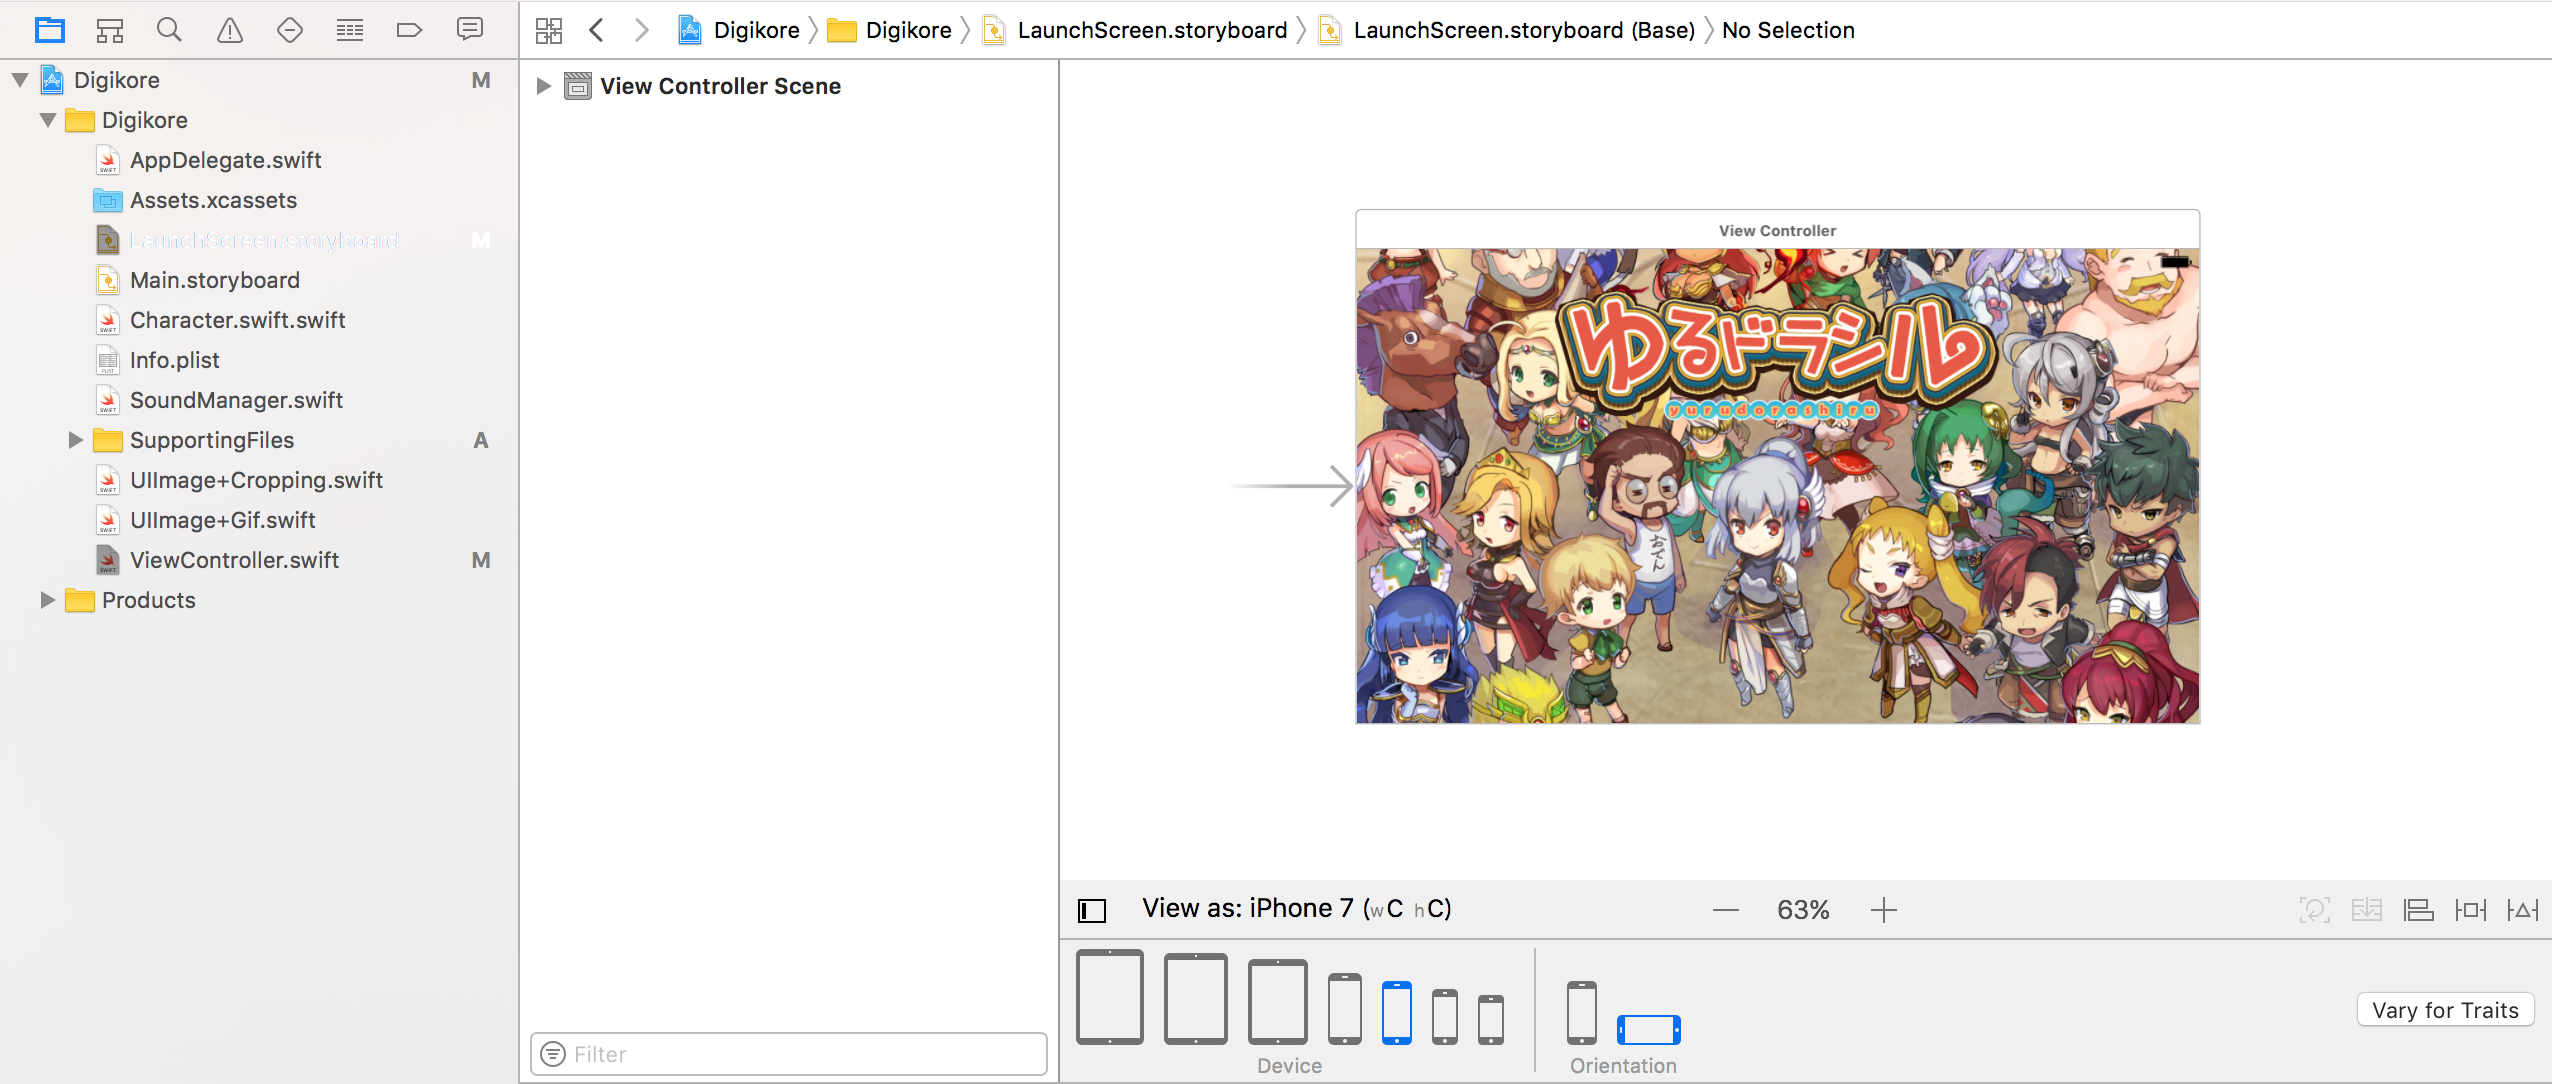Zoom in the storyboard canvas
This screenshot has width=2552, height=1084.
pyautogui.click(x=1884, y=910)
